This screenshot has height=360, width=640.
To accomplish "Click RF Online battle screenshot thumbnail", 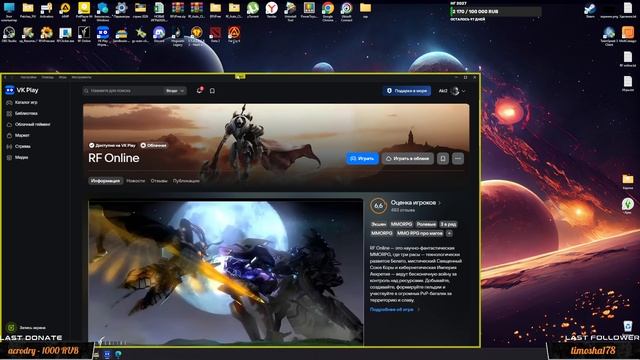I will coord(225,272).
